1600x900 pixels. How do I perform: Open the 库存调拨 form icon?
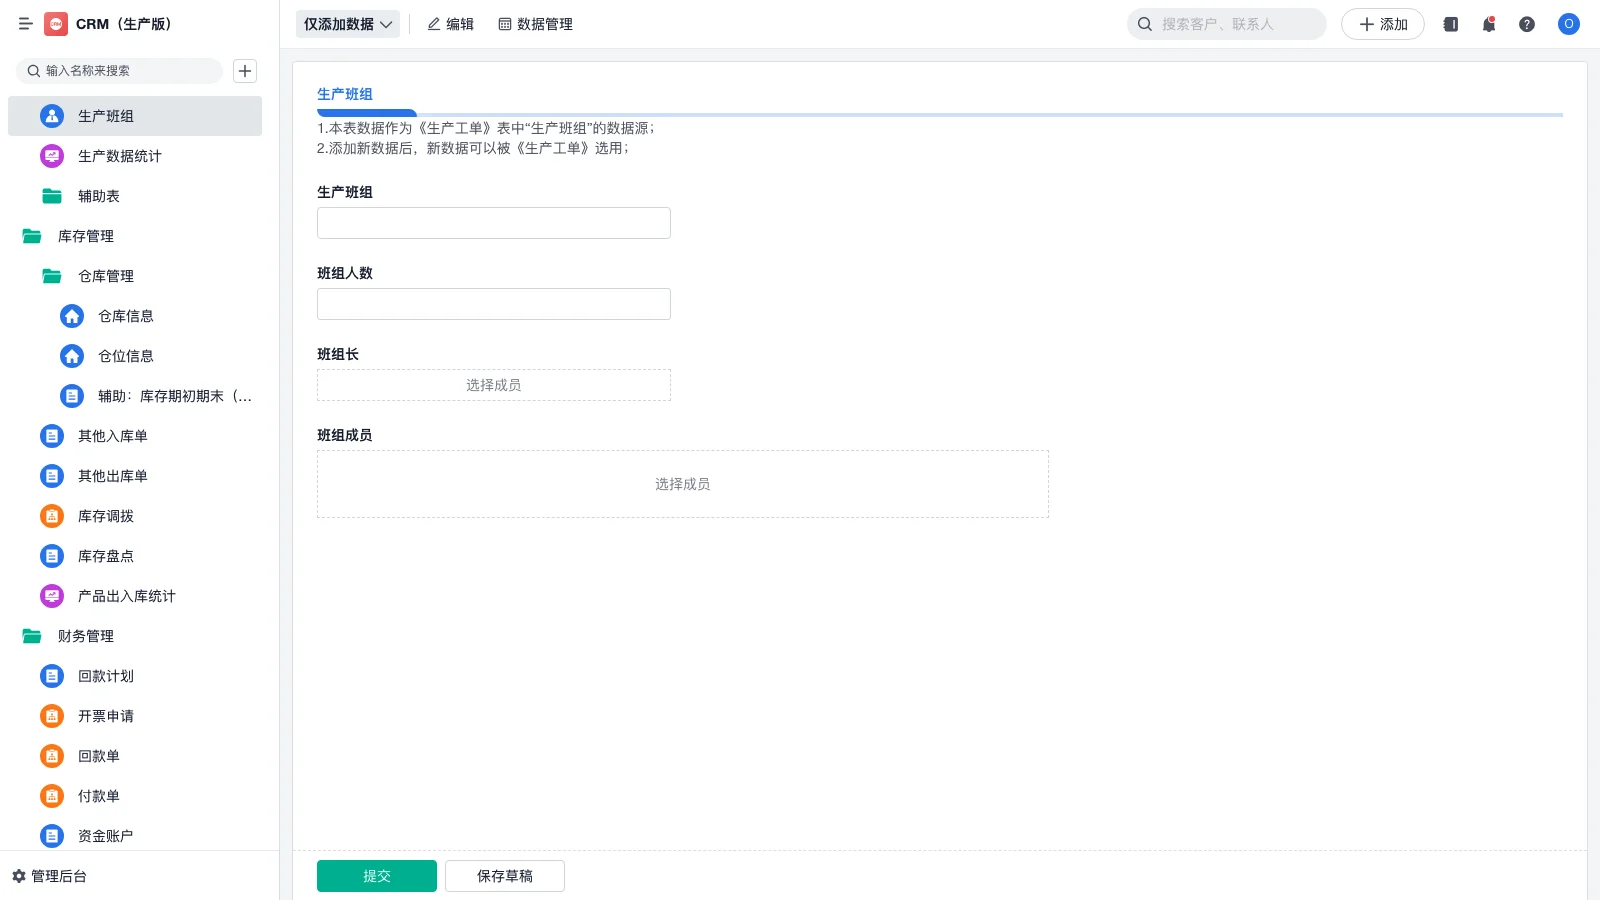pyautogui.click(x=51, y=516)
